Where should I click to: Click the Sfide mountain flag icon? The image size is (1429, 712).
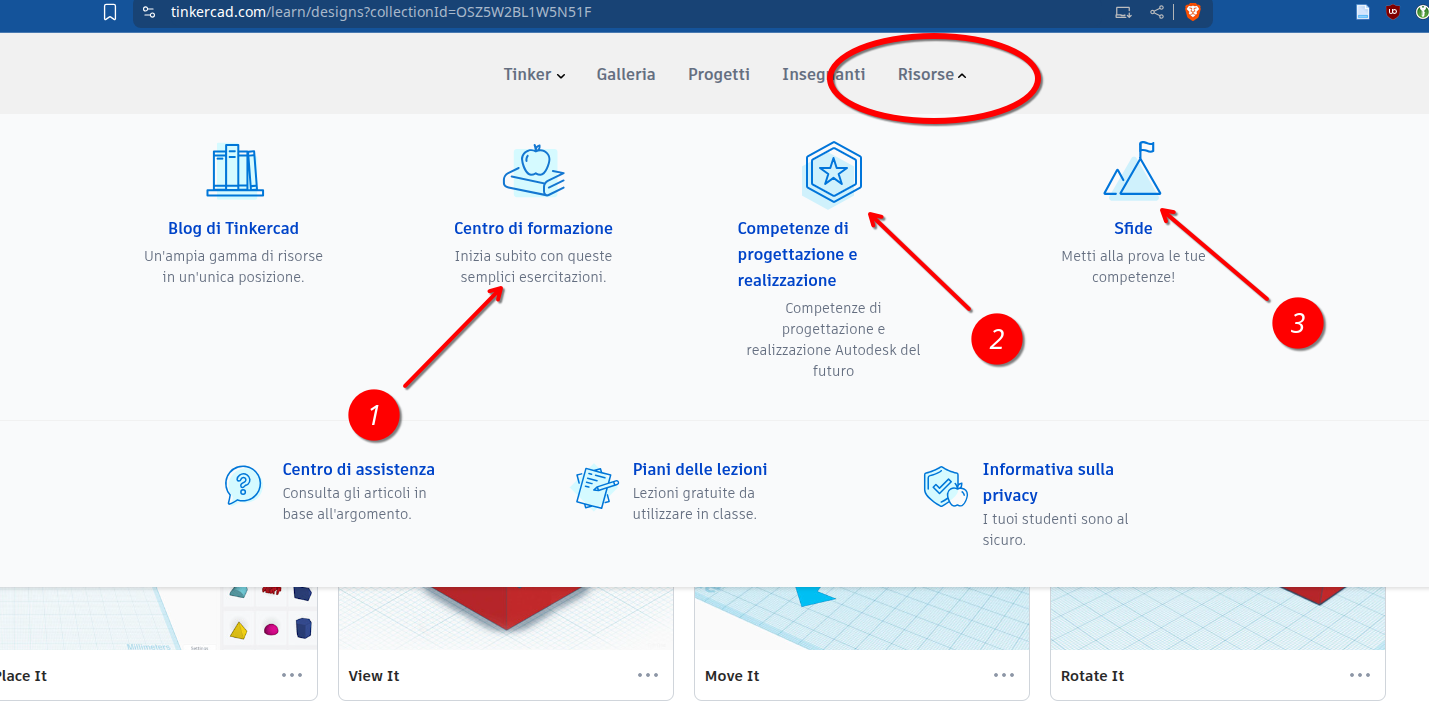[1132, 168]
